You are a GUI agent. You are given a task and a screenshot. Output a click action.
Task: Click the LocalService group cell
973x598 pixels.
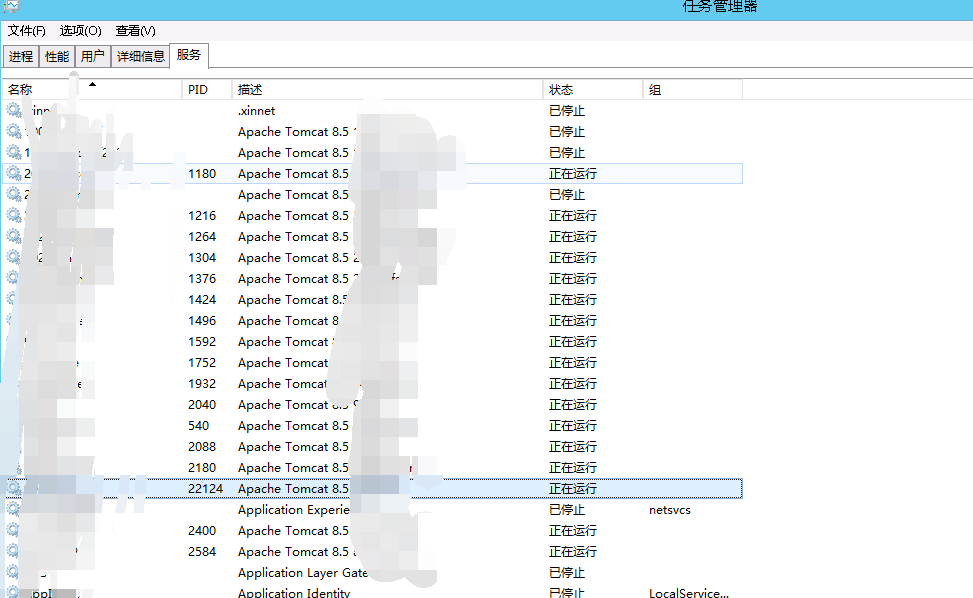coord(689,593)
